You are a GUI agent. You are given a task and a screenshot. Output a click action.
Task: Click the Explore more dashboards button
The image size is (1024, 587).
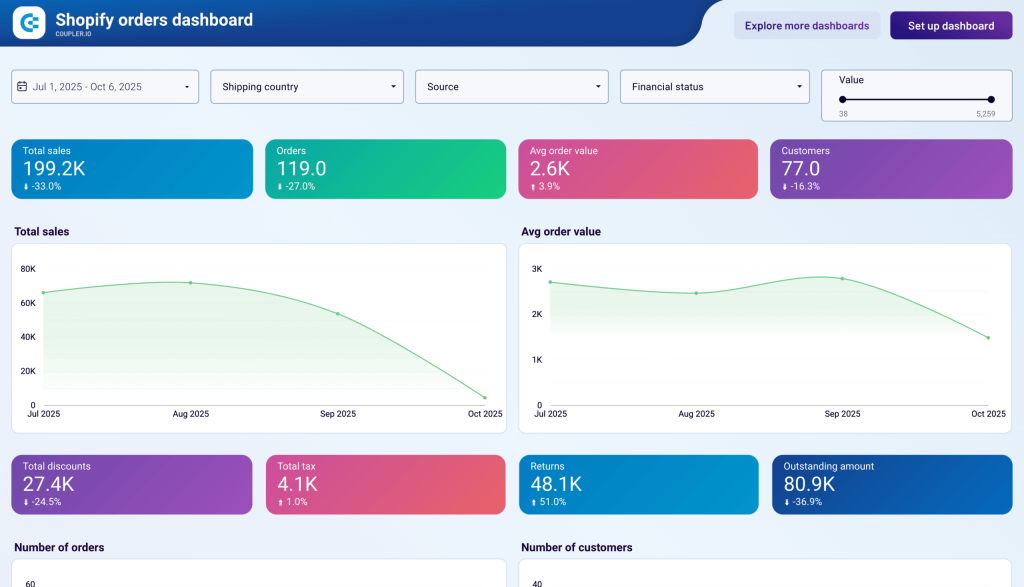[x=807, y=25]
